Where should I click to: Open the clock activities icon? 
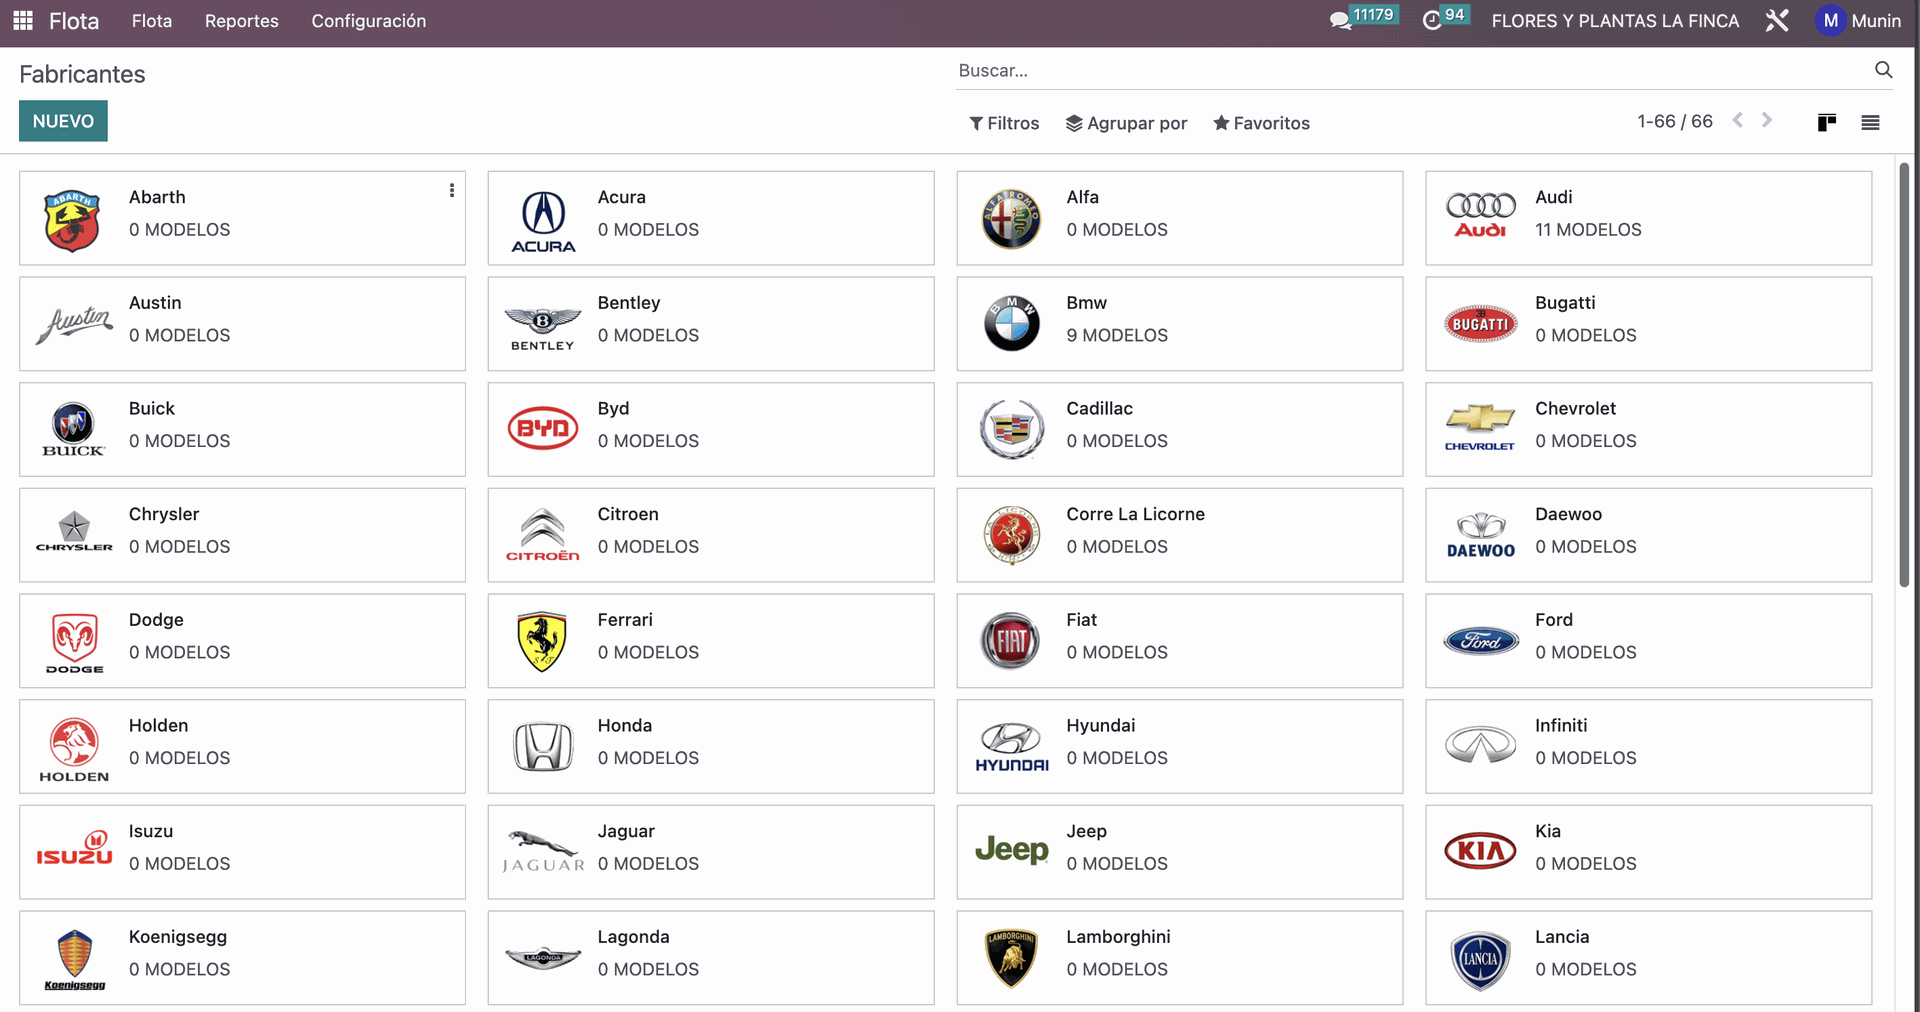1432,21
